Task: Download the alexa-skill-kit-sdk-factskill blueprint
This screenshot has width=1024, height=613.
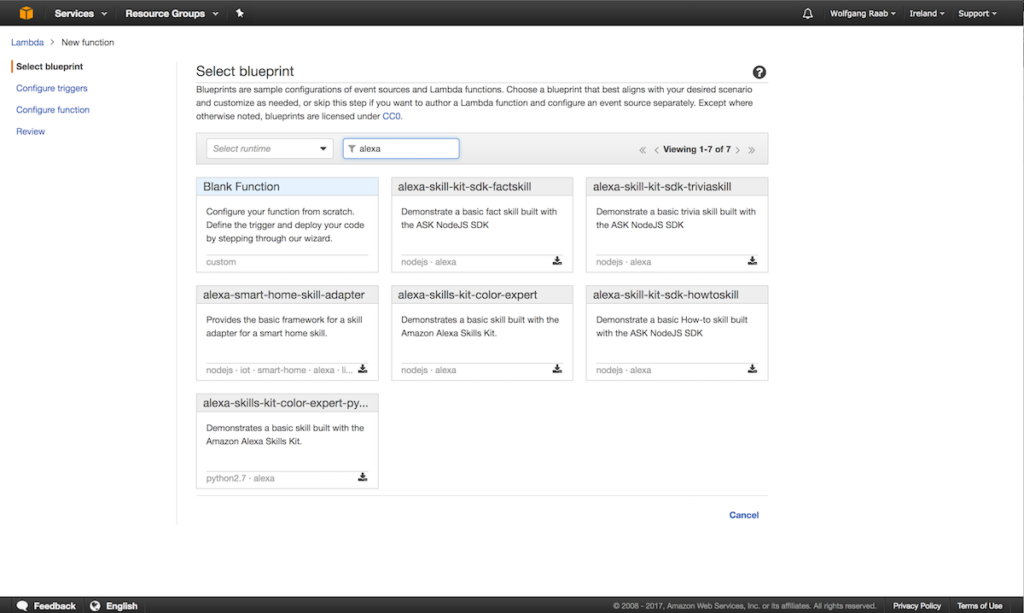Action: pyautogui.click(x=557, y=261)
